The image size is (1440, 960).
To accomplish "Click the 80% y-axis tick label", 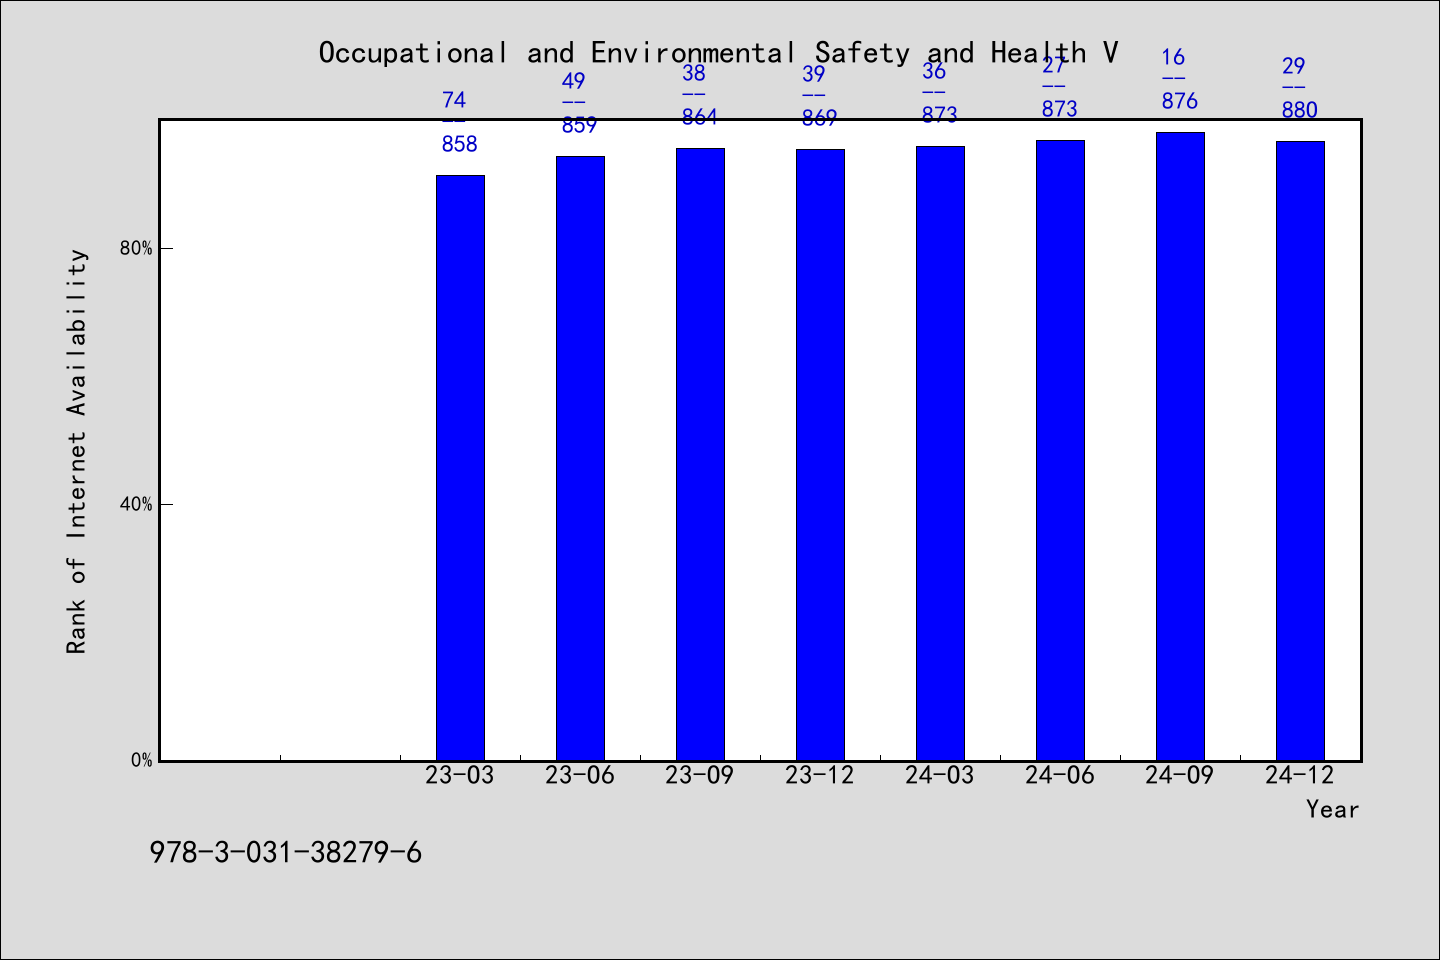I will tap(136, 248).
